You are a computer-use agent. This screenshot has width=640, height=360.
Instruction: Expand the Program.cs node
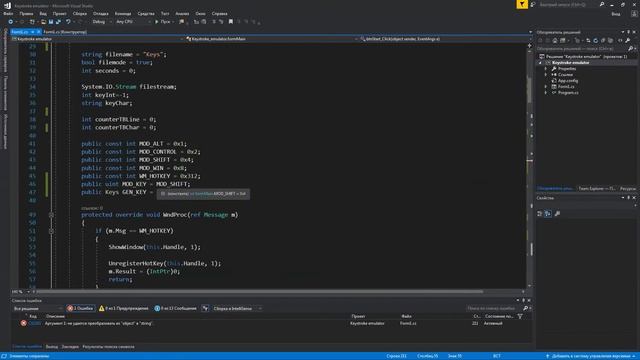coord(546,93)
